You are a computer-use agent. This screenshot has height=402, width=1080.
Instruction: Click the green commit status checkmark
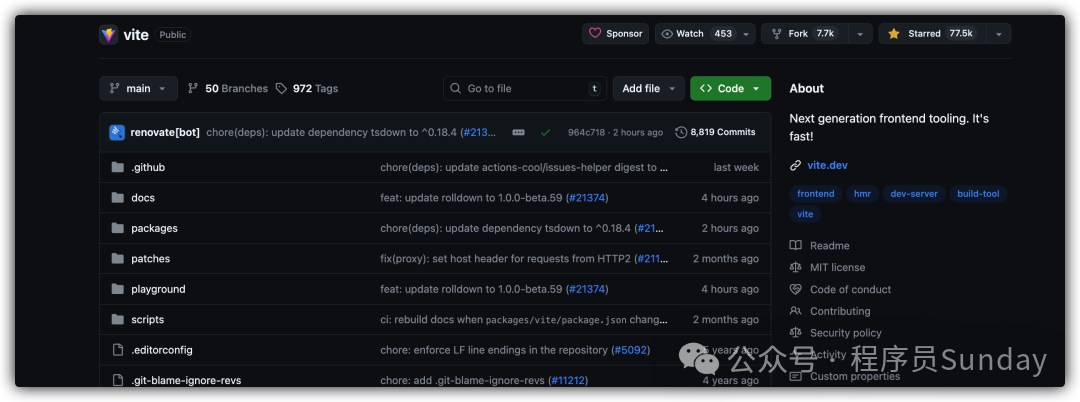(x=545, y=132)
